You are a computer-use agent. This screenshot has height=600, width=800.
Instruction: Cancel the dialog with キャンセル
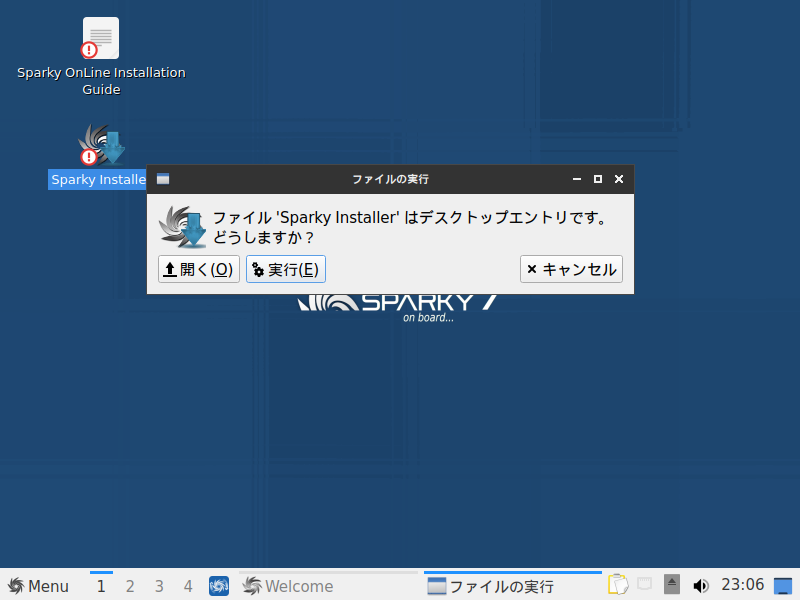[x=571, y=269]
